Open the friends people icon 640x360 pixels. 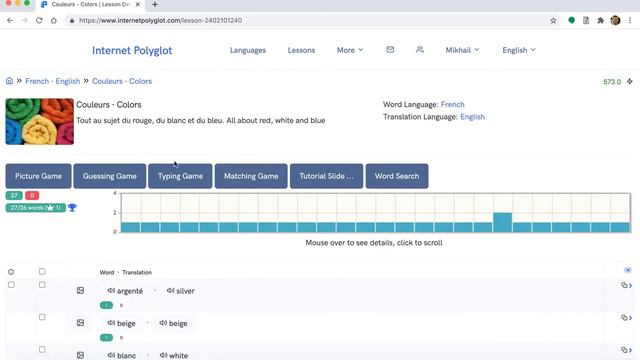(420, 50)
